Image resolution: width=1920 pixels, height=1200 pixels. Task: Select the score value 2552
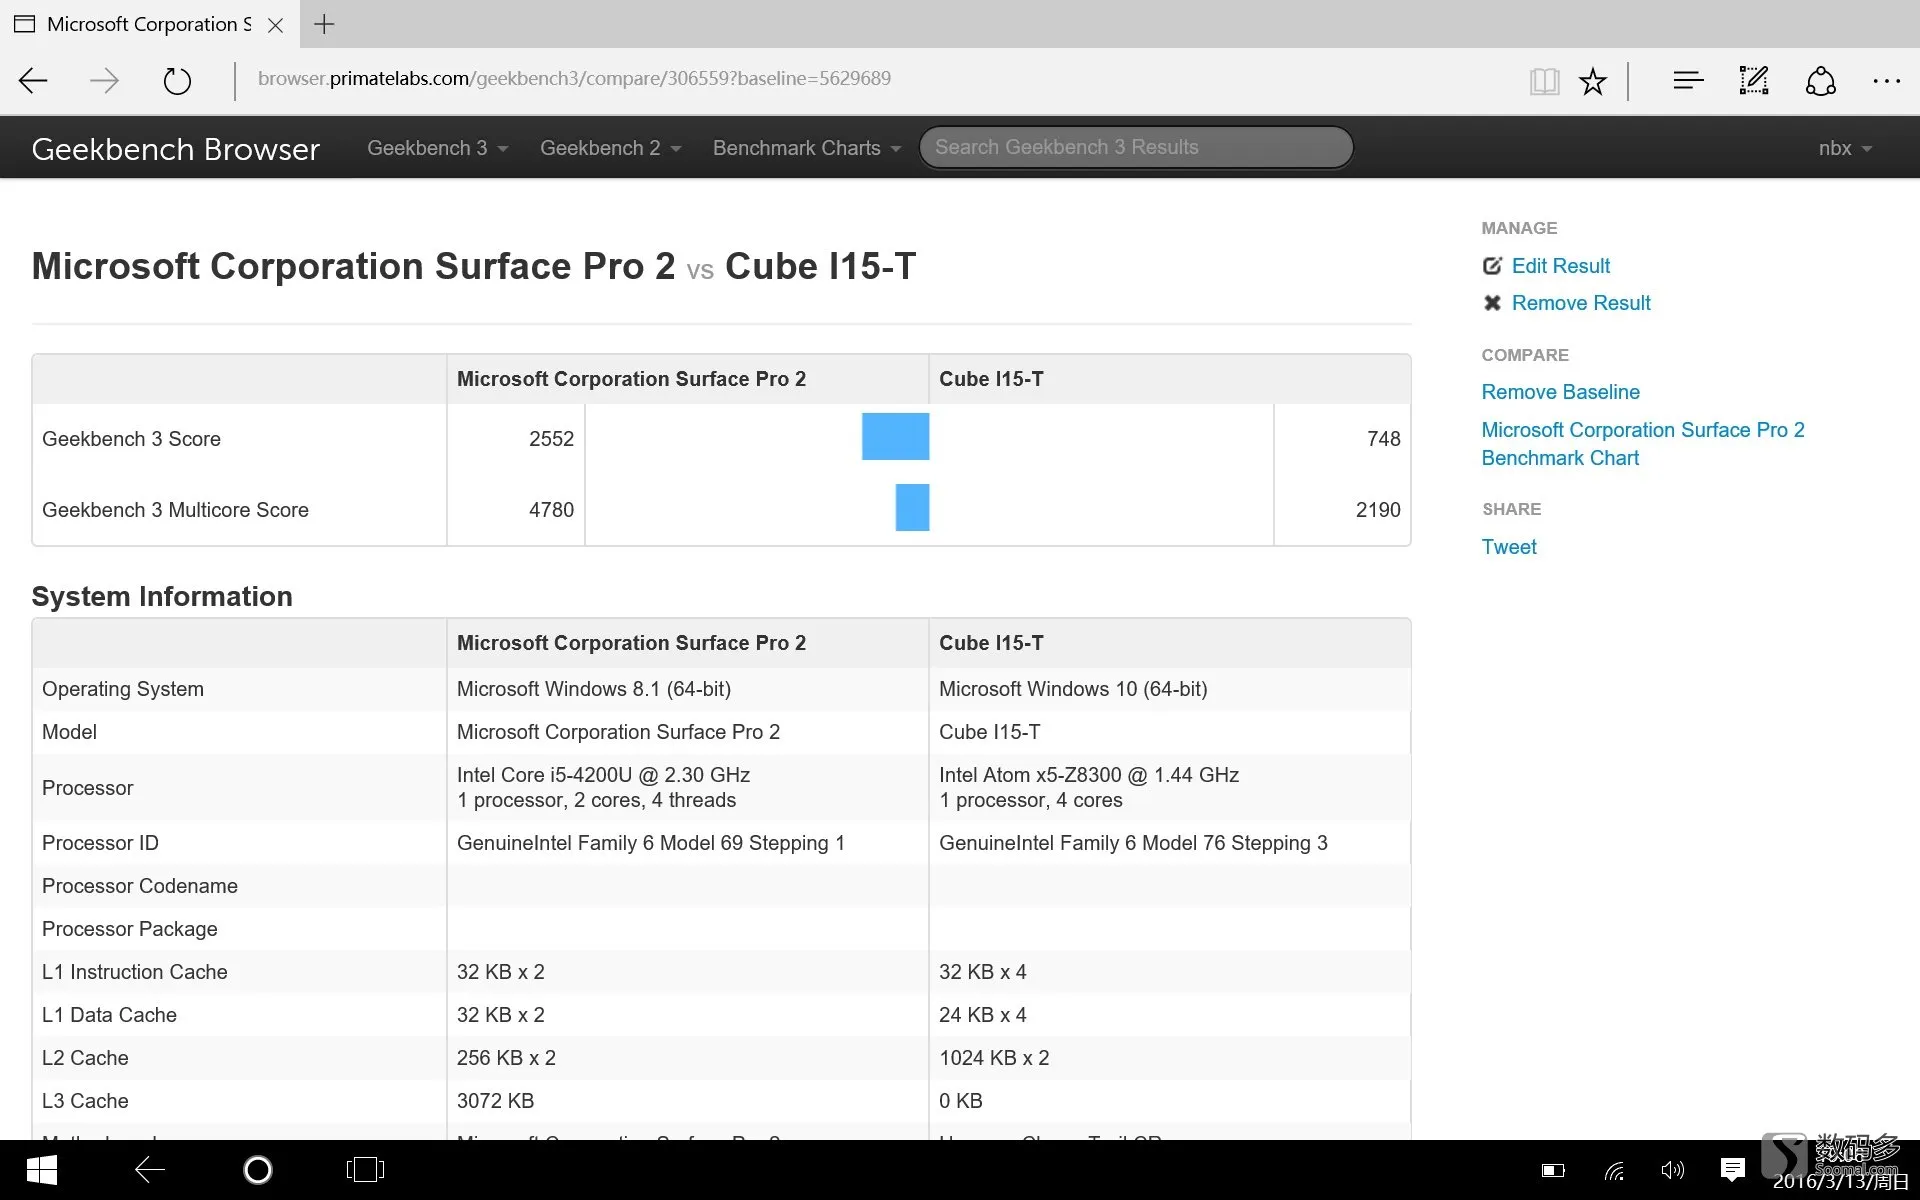point(551,439)
